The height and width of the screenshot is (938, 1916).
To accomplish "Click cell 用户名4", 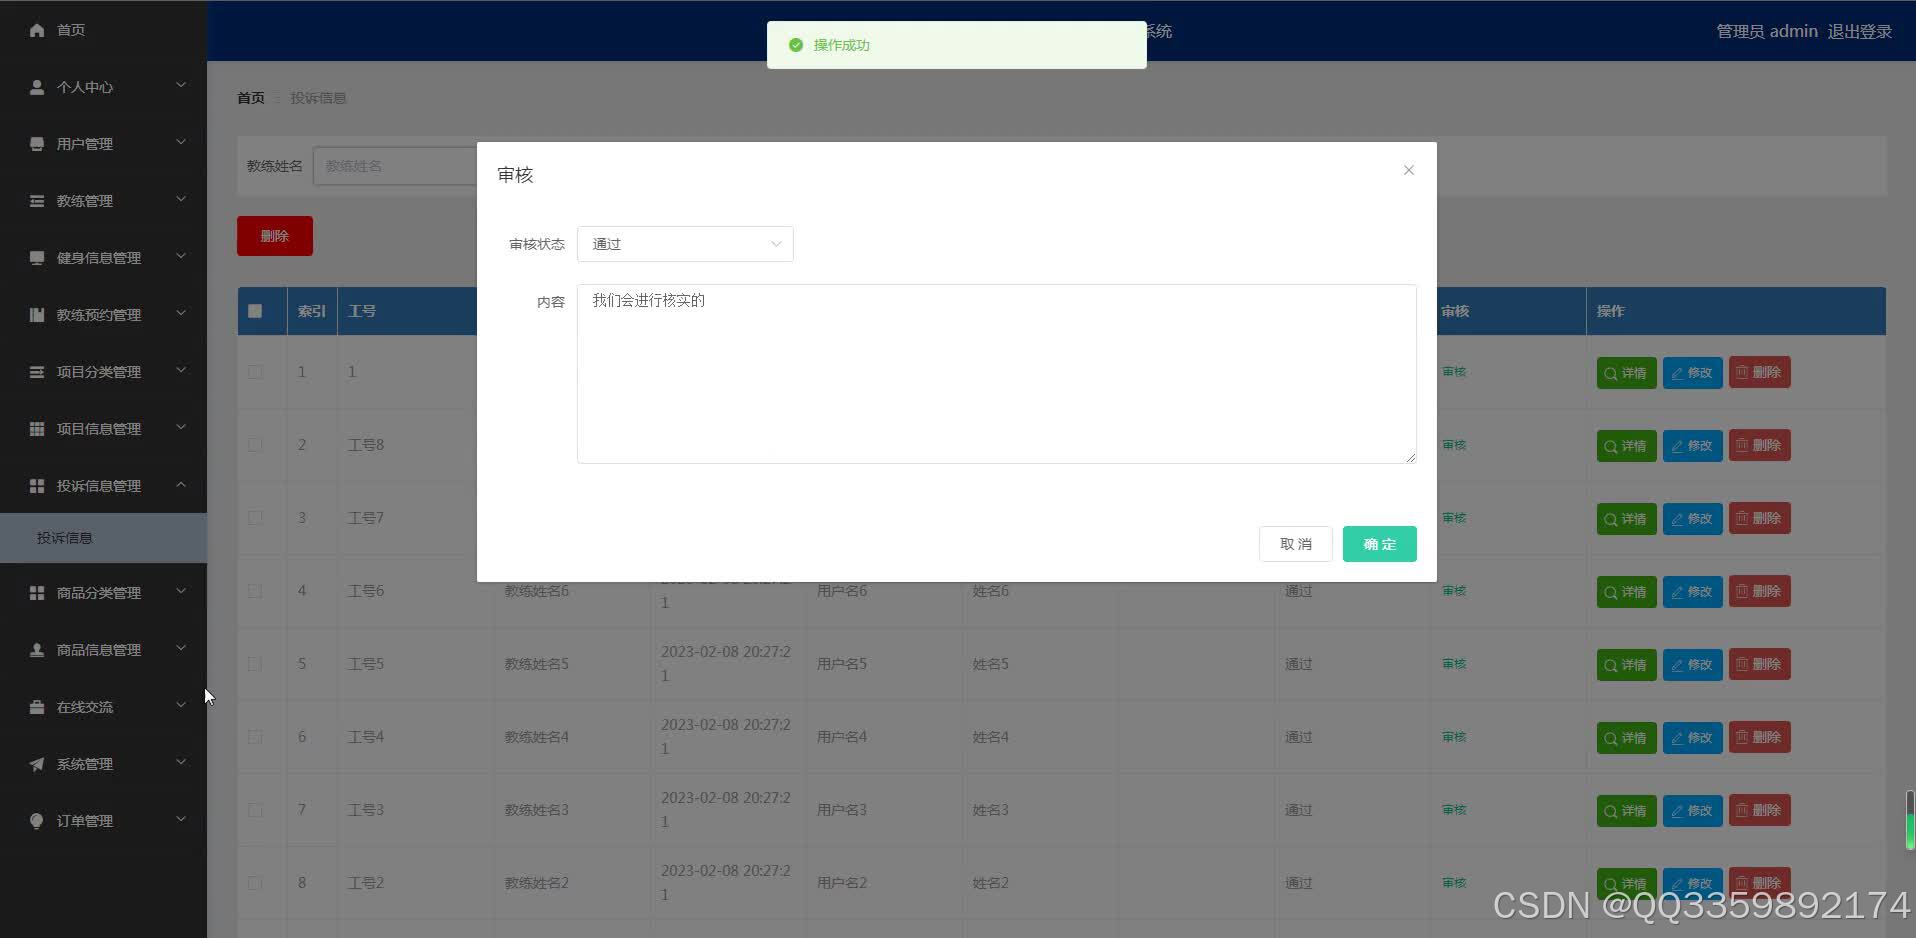I will [x=842, y=737].
